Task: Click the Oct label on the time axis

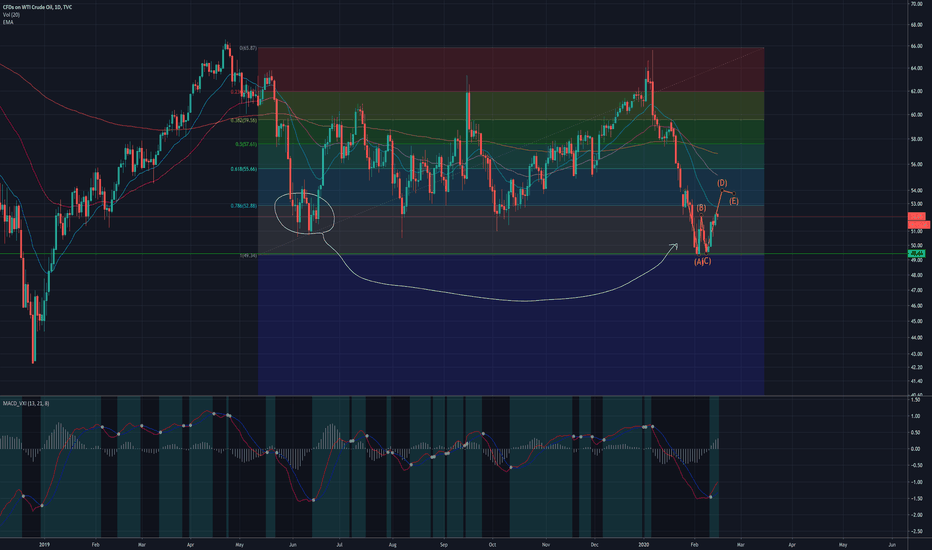Action: coord(492,544)
